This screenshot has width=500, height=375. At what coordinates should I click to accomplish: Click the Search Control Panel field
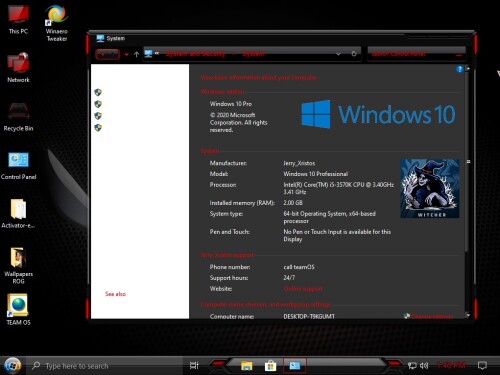pos(417,54)
